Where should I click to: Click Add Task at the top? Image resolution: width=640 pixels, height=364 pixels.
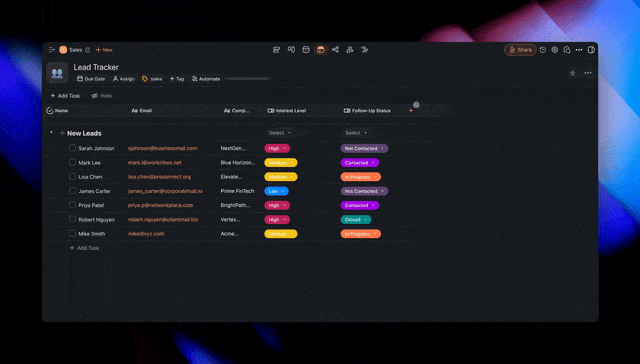point(65,96)
